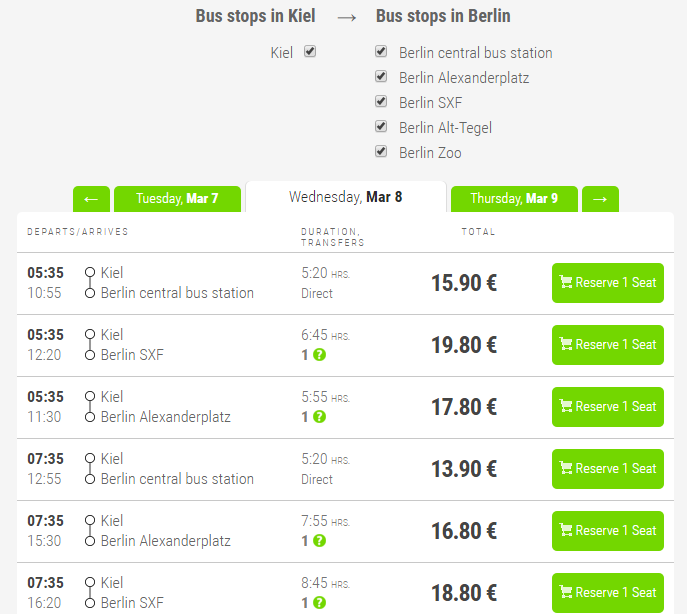Click the 19.80 € Berlin SXF price

[x=464, y=345]
